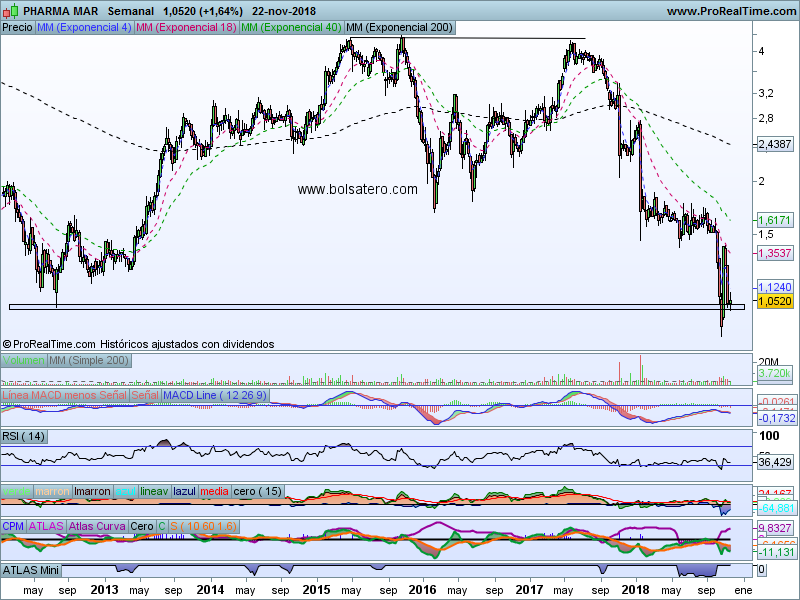This screenshot has width=800, height=600.
Task: Click the yellow 1,0520 current price tag
Action: pos(775,301)
